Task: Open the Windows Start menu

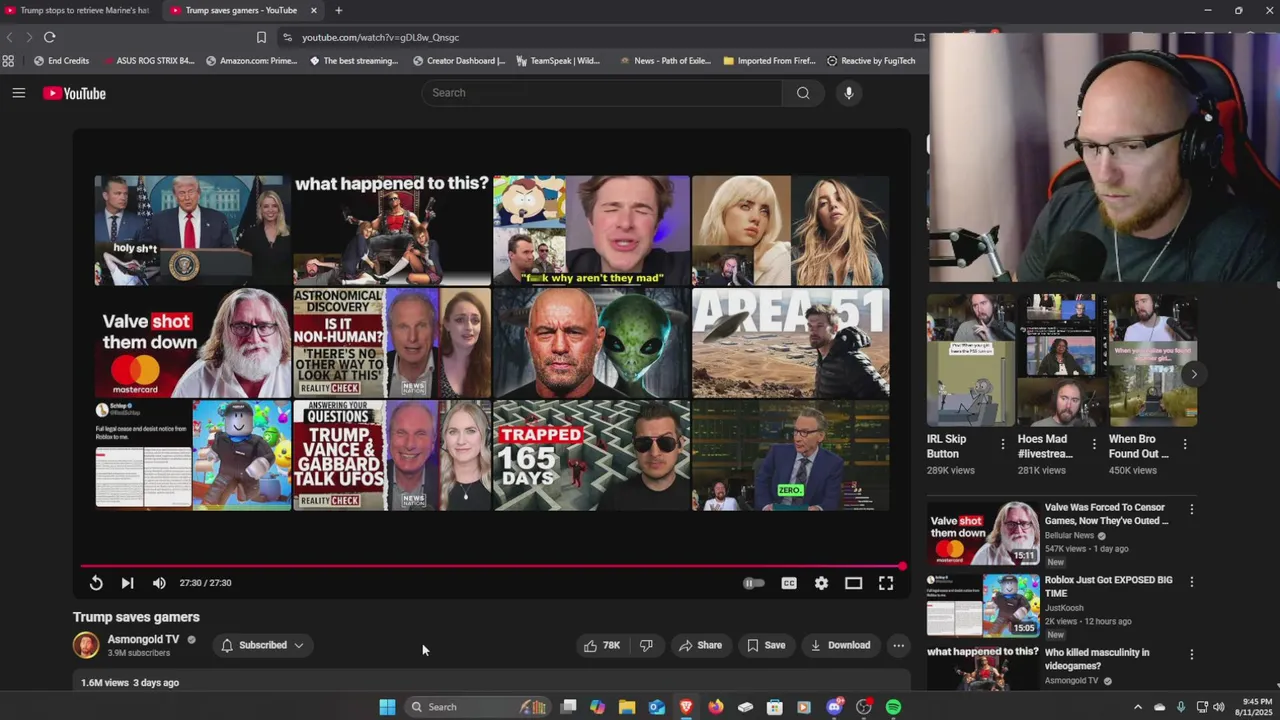Action: (x=387, y=707)
